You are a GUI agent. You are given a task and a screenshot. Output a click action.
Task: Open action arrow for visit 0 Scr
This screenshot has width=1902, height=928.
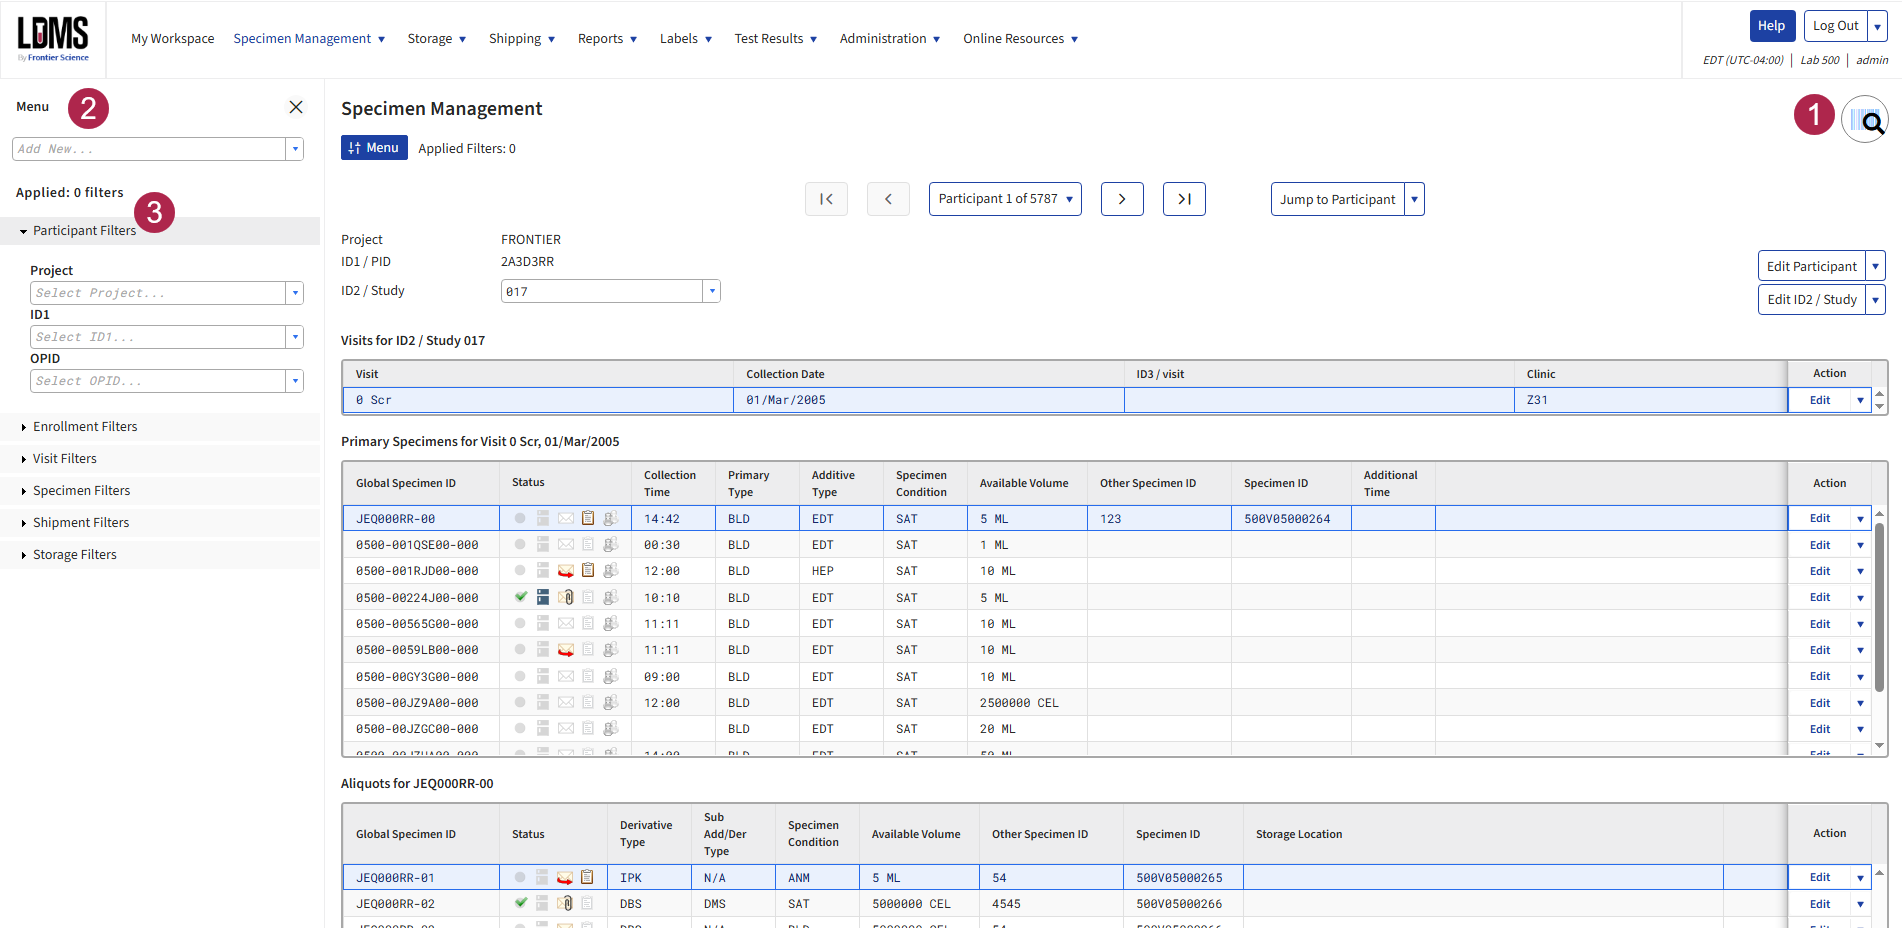pyautogui.click(x=1860, y=400)
